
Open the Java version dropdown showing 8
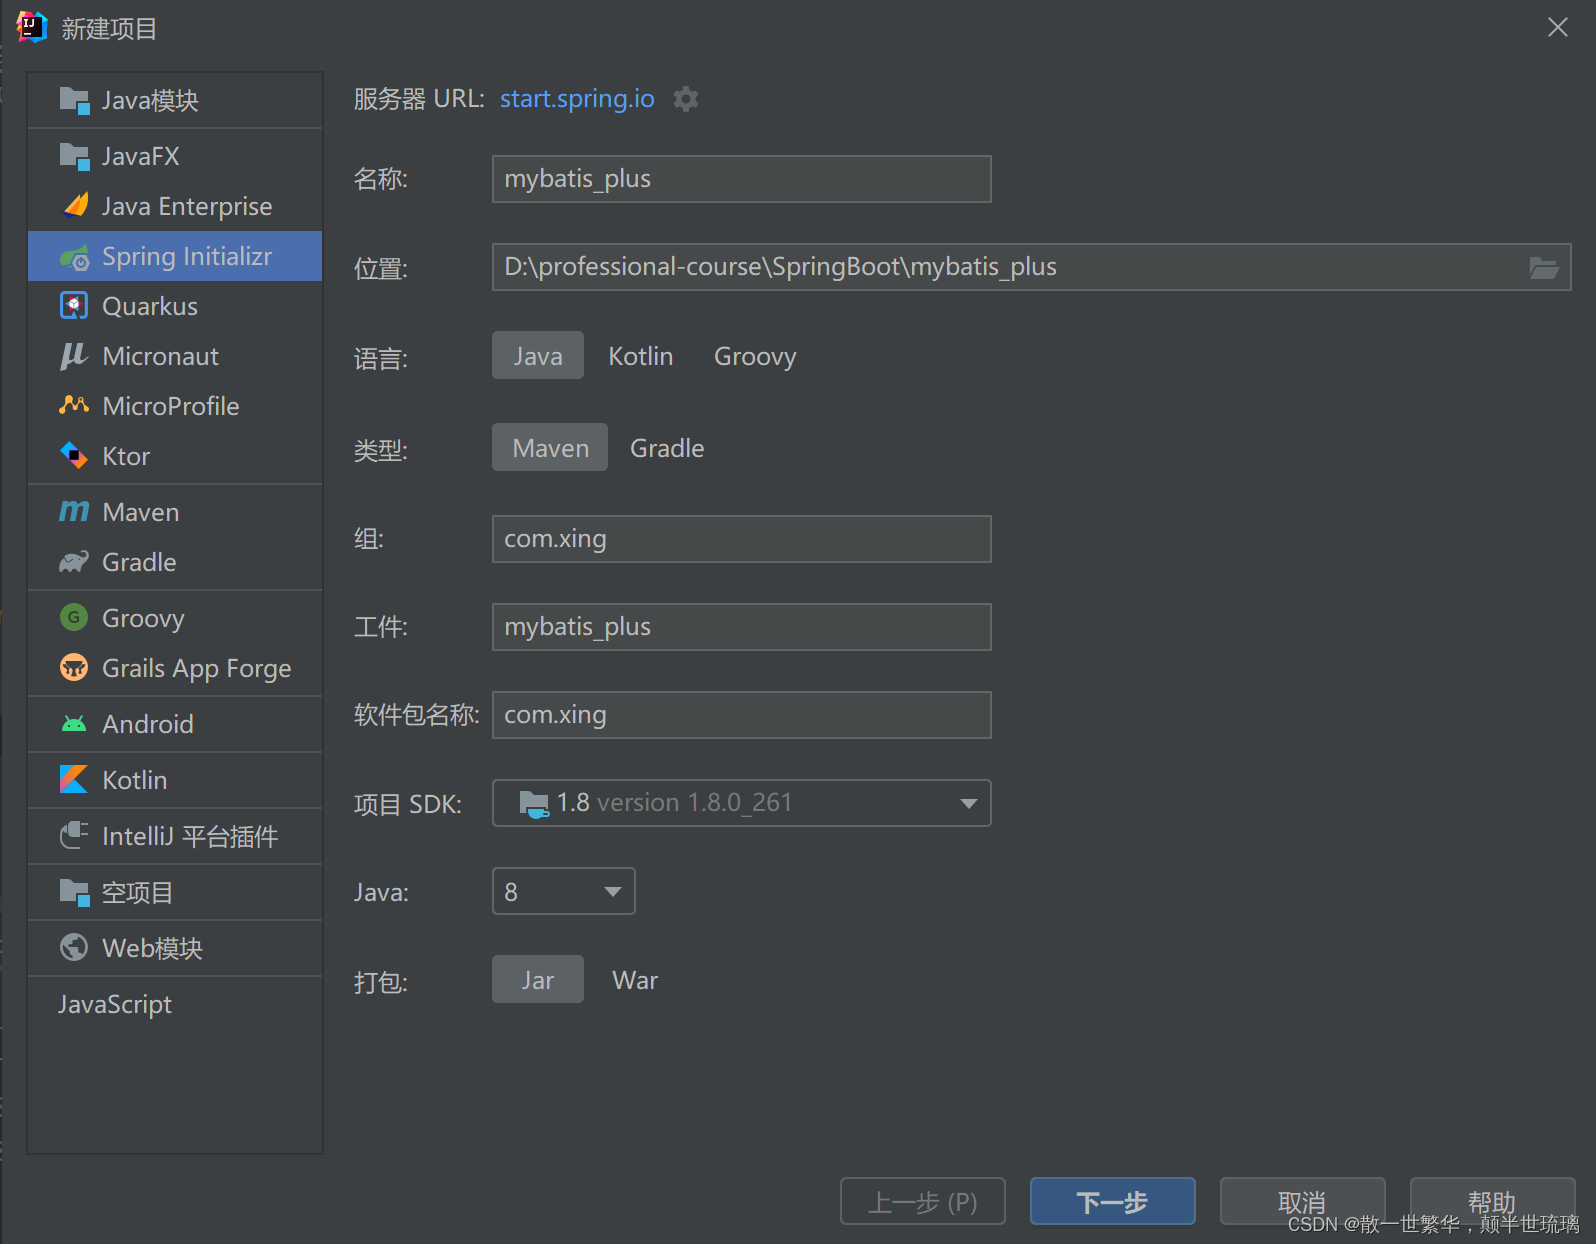(564, 891)
